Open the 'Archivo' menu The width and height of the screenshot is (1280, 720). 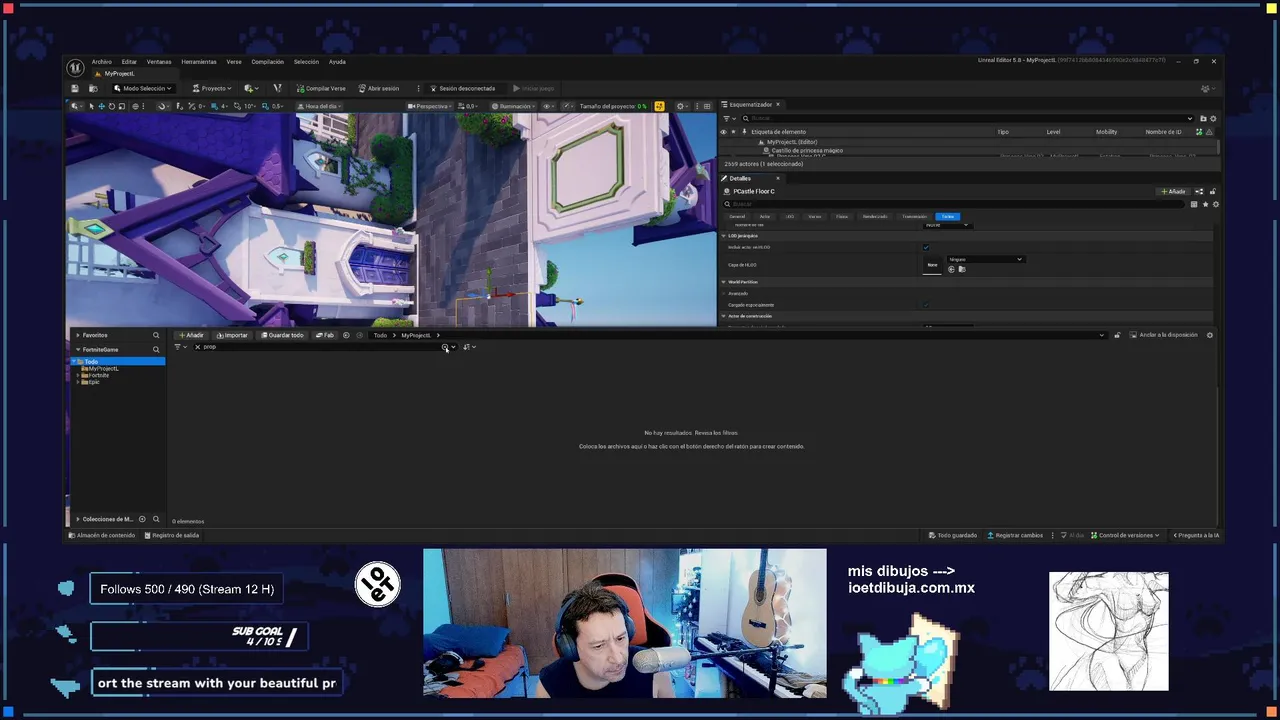tap(102, 62)
